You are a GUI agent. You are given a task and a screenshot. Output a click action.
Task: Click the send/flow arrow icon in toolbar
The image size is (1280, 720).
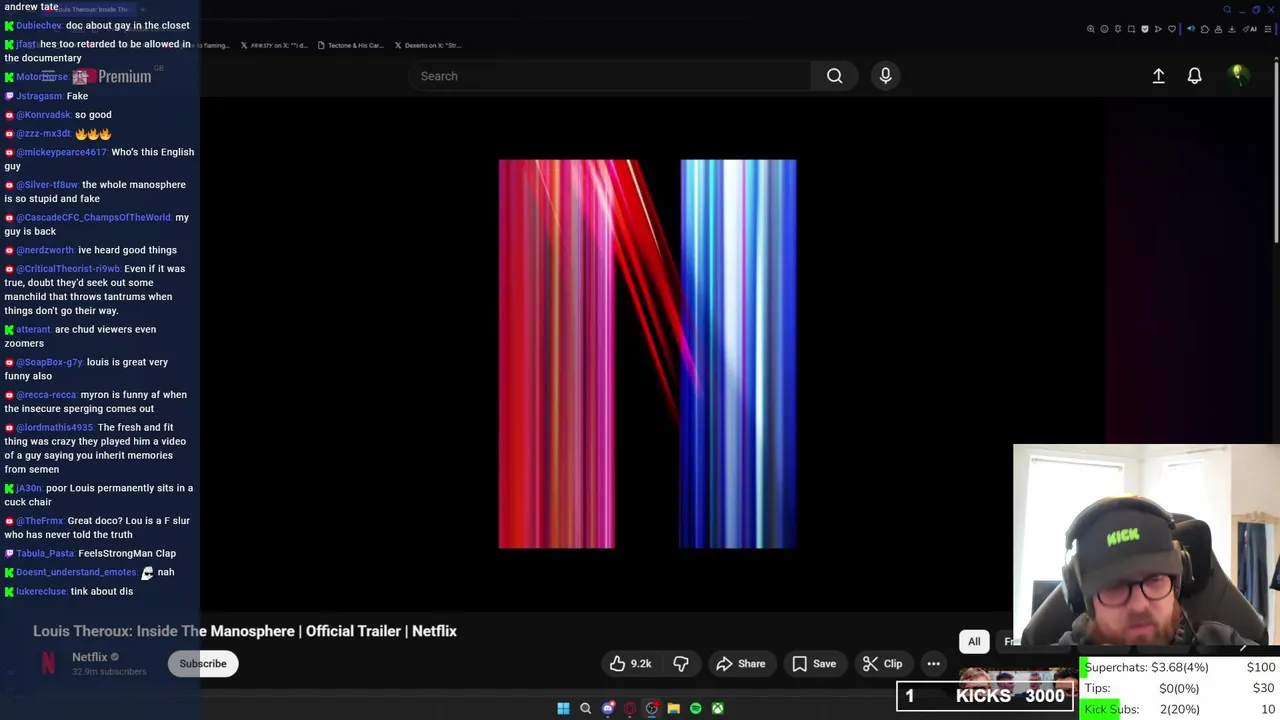click(1158, 29)
